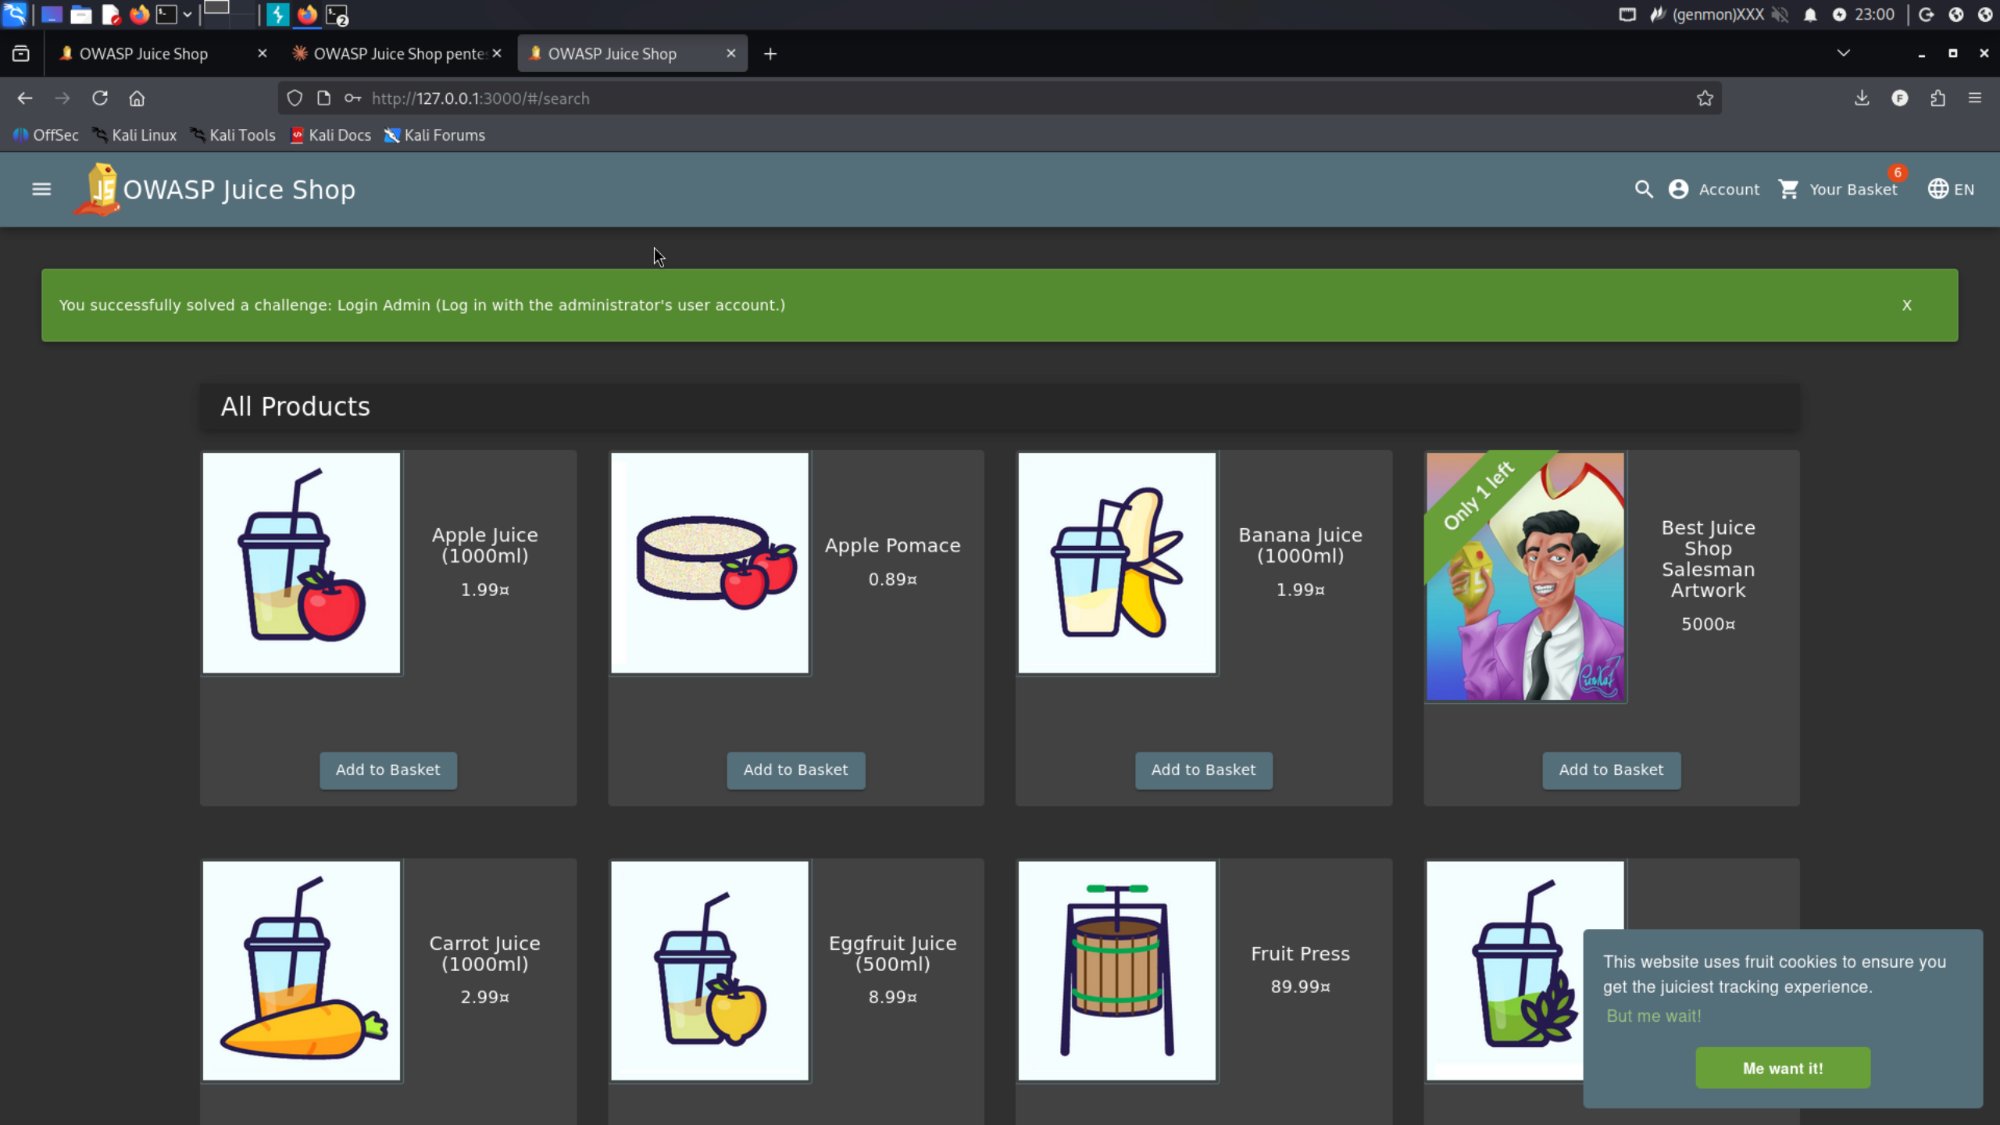Open the Banana Juice product image
This screenshot has height=1125, width=2000.
point(1117,563)
